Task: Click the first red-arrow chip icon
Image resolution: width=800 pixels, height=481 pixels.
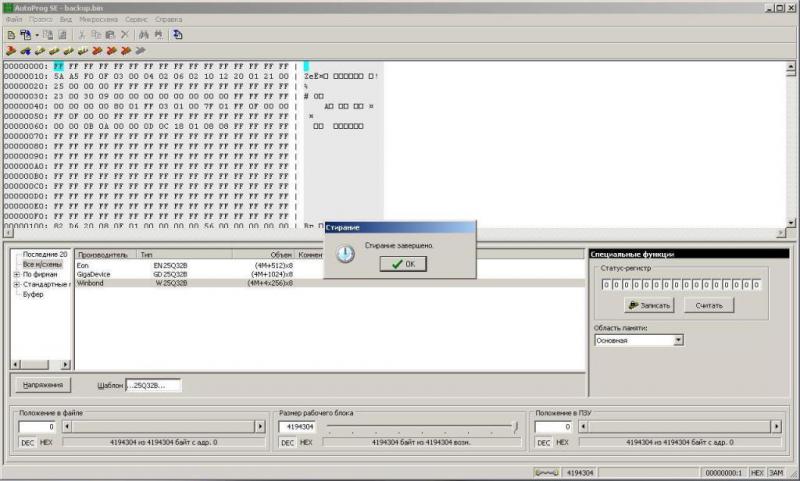Action: (x=11, y=50)
